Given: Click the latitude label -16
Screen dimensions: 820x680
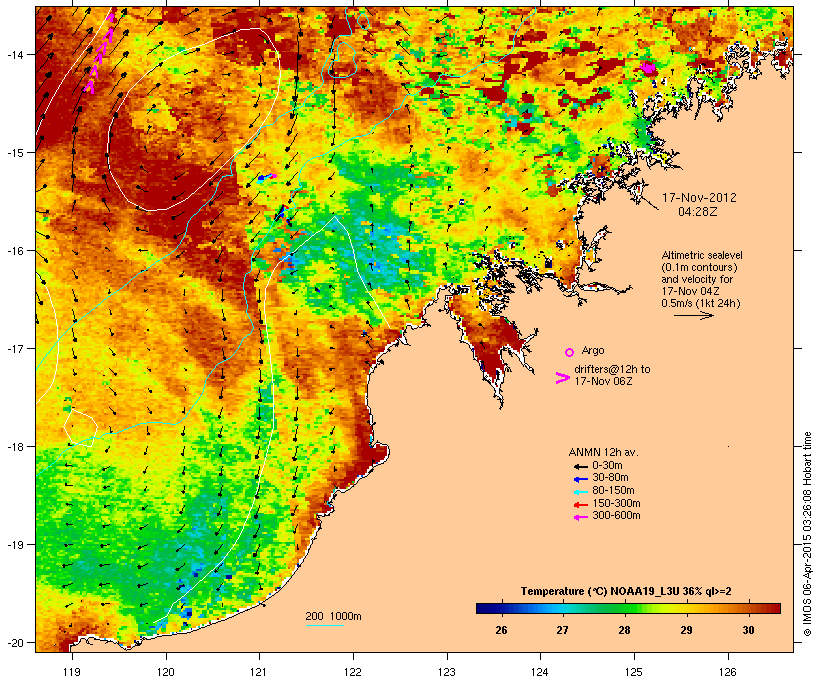Looking at the screenshot, I should (x=14, y=251).
